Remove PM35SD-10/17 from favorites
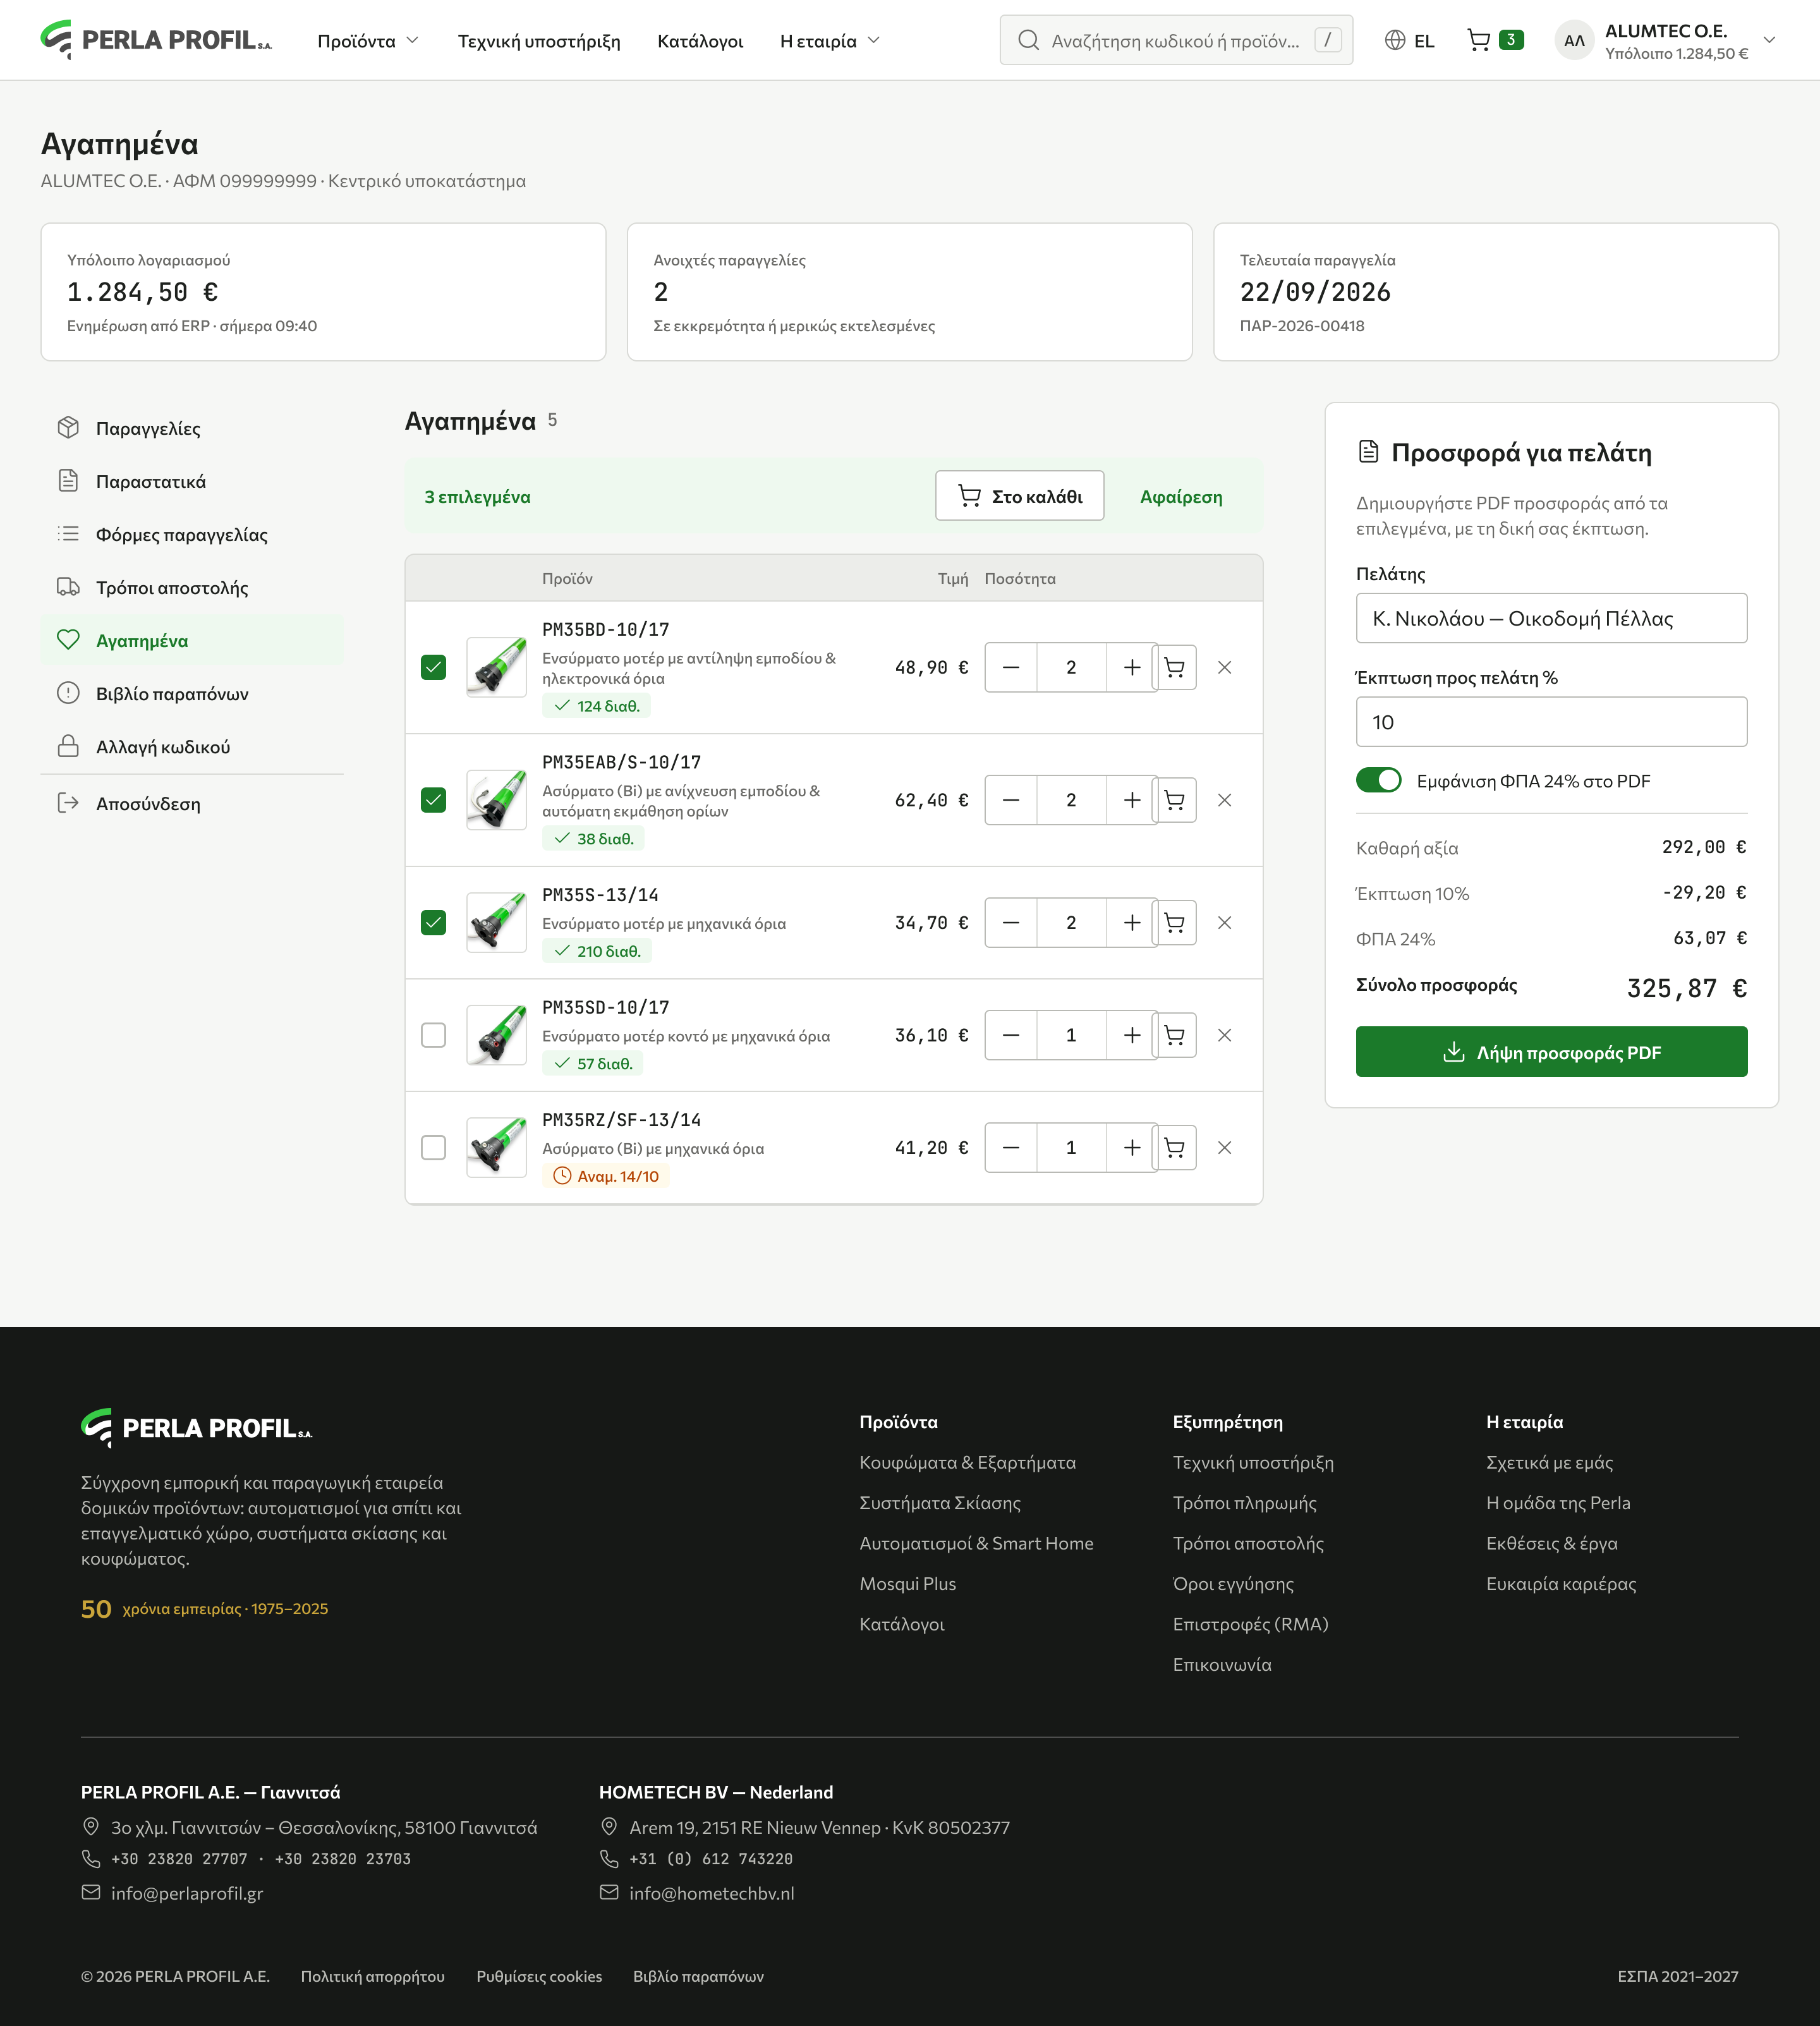Screen dimensions: 1820x2026 (1224, 1035)
